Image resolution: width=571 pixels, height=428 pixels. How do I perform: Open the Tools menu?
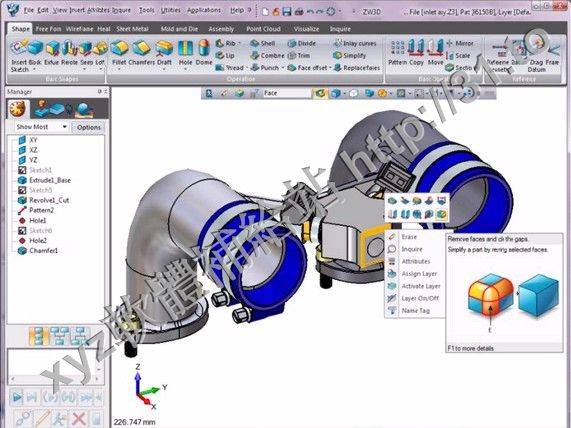pyautogui.click(x=147, y=10)
